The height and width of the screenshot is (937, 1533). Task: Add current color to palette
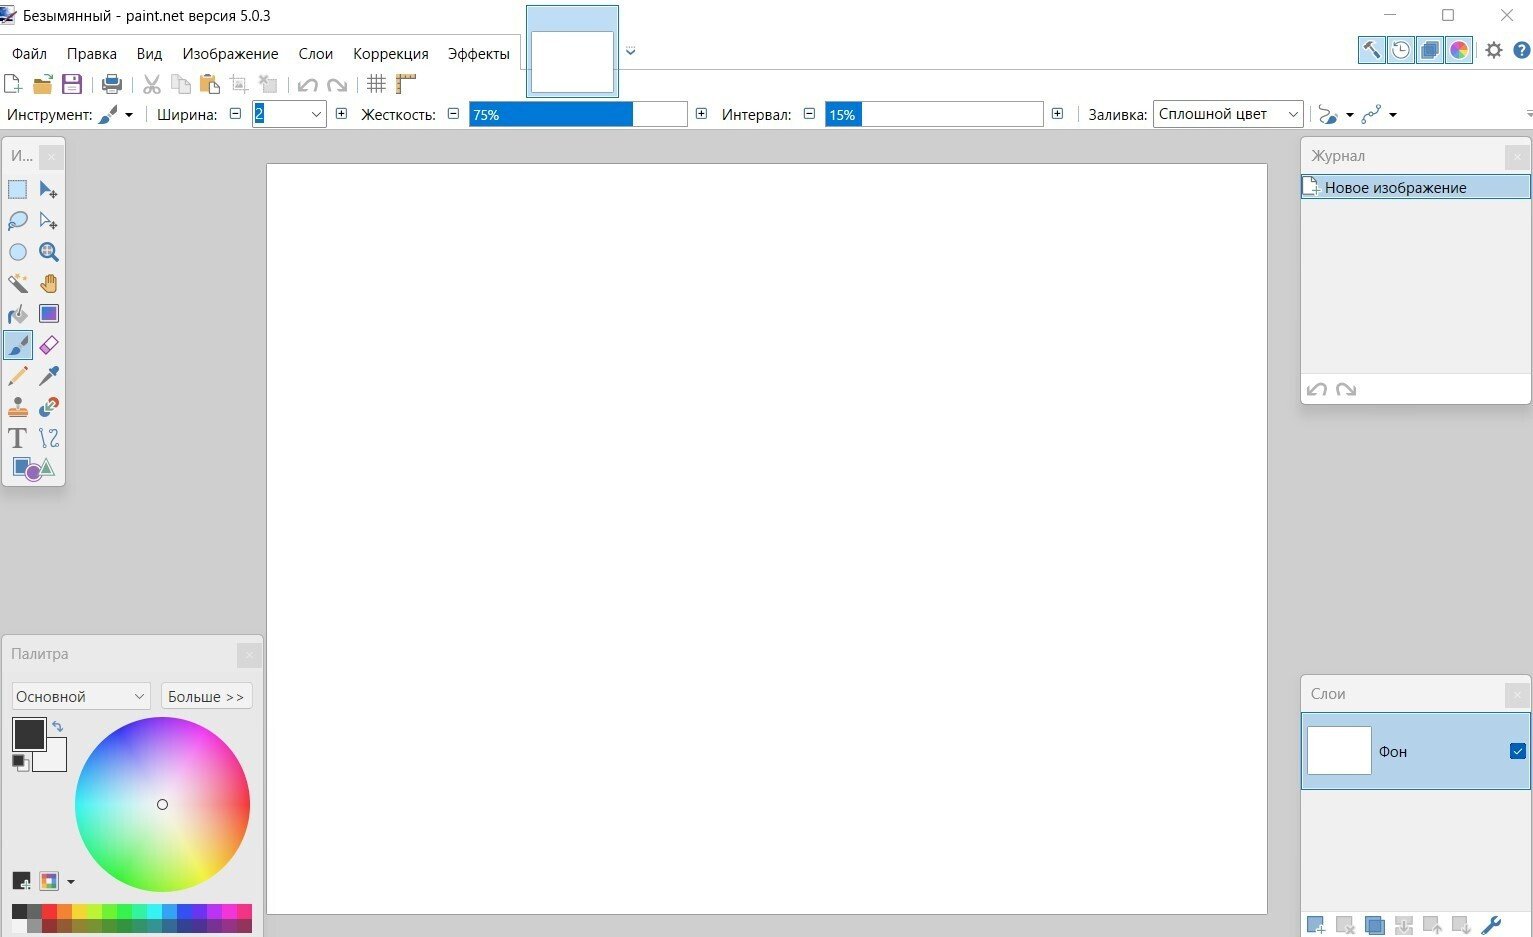point(21,881)
